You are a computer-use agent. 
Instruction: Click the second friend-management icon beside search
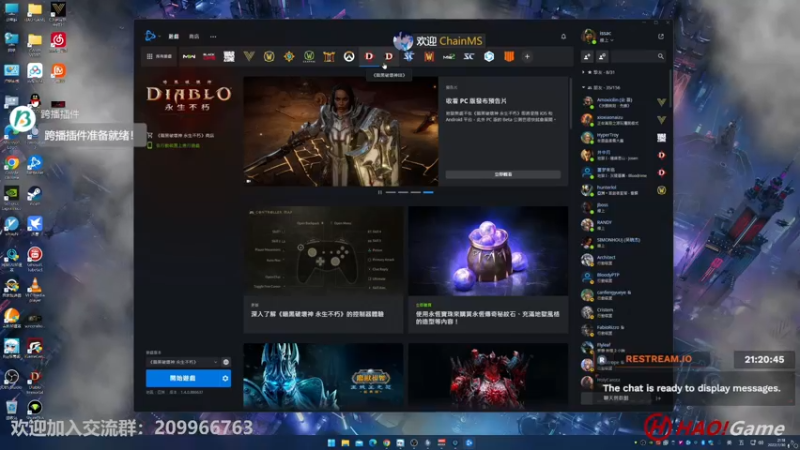click(x=602, y=57)
